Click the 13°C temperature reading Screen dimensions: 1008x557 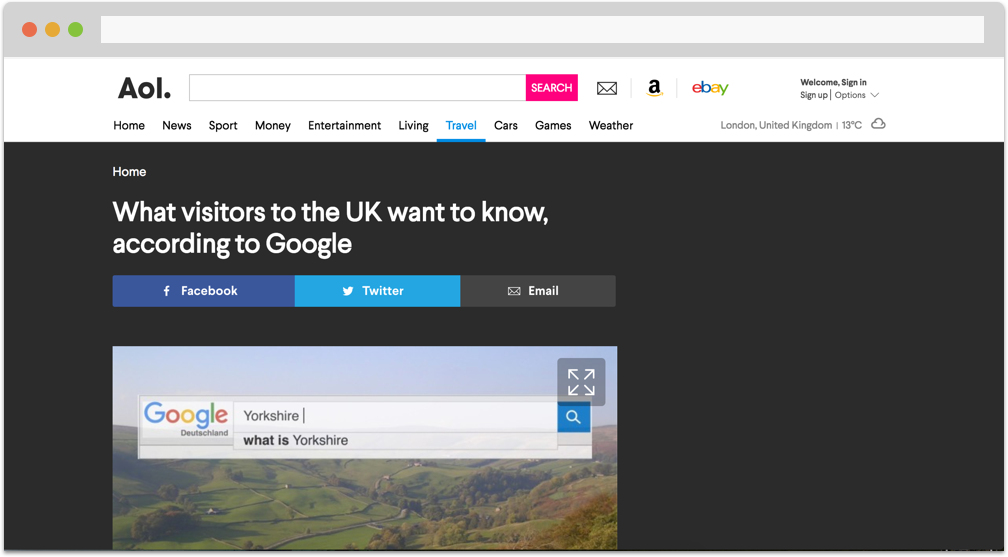point(852,125)
